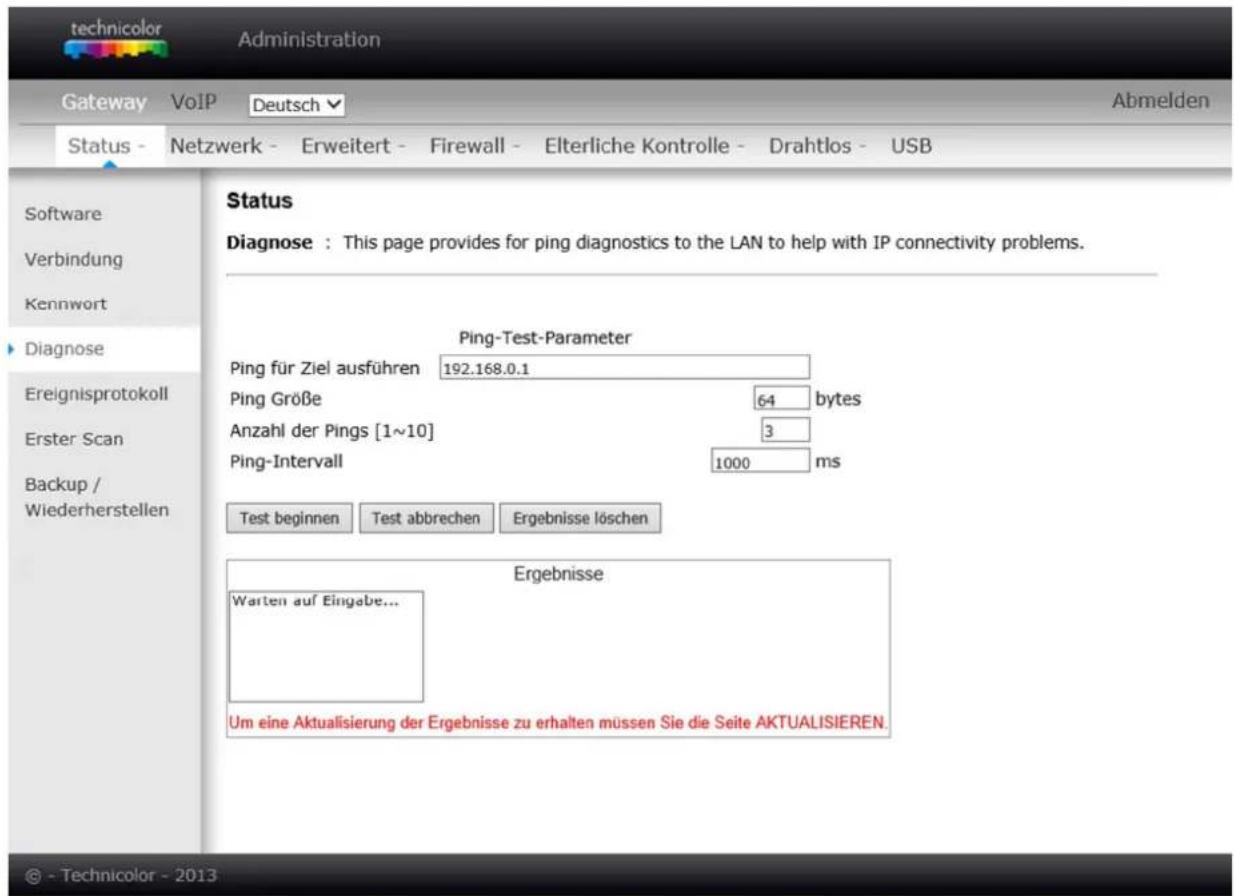Open the Erweitert menu
The height and width of the screenshot is (896, 1234).
point(351,146)
